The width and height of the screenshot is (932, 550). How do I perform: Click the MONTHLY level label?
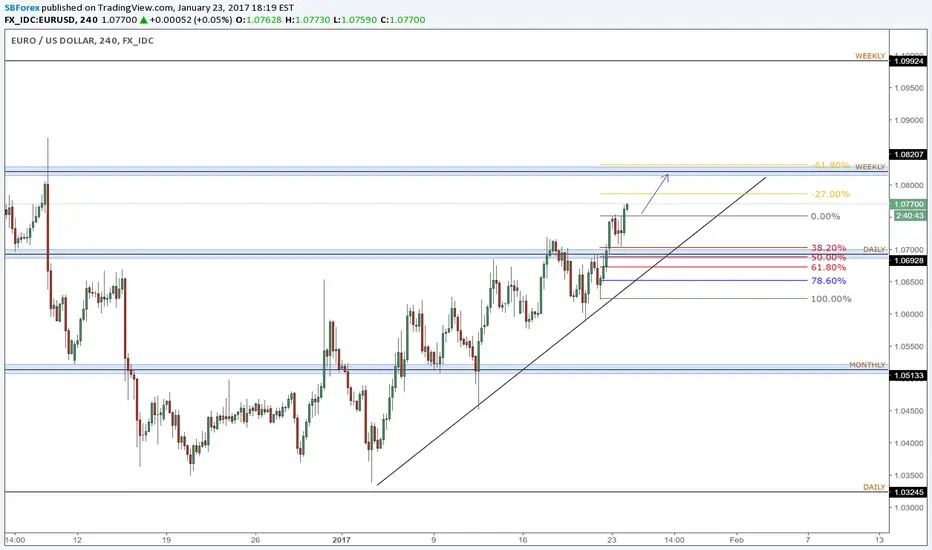pyautogui.click(x=867, y=364)
